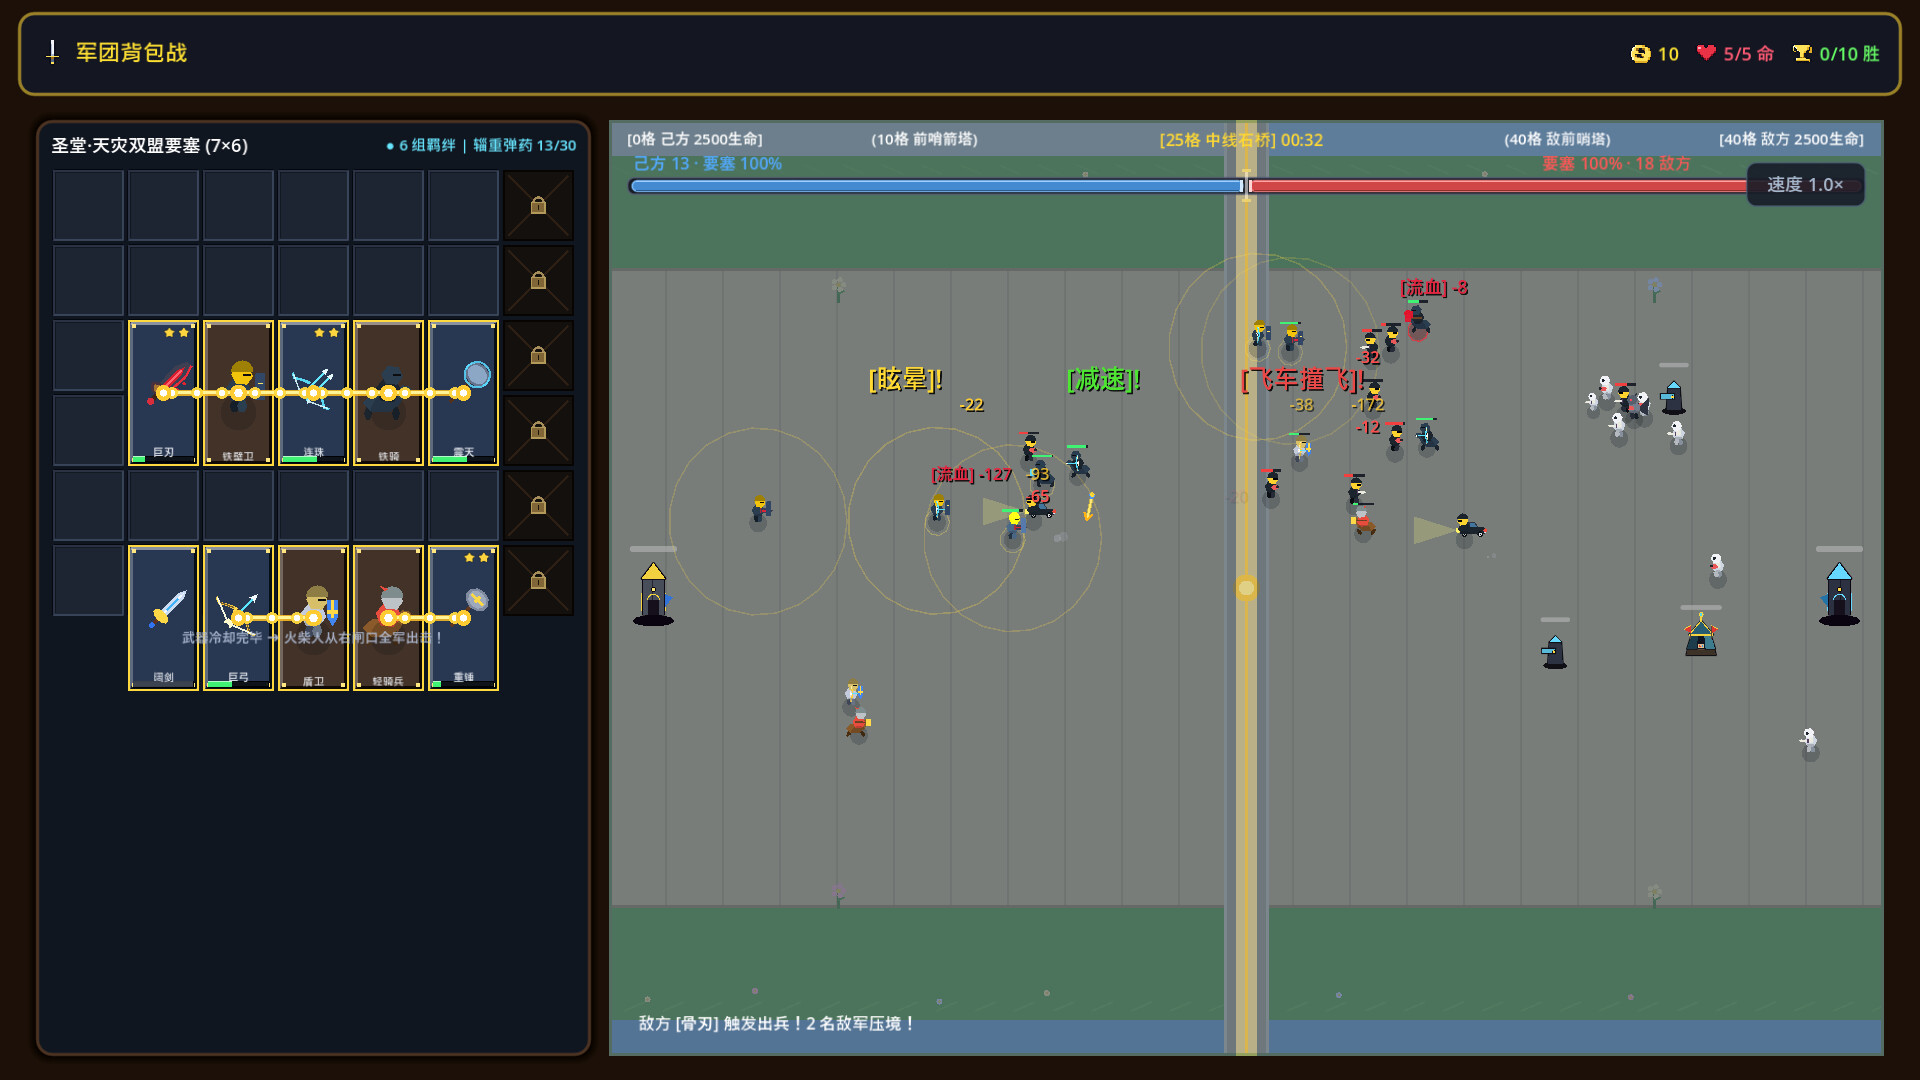Select the 铁骑 dark cavalry card
Screen dimensions: 1920x1080
click(x=388, y=393)
